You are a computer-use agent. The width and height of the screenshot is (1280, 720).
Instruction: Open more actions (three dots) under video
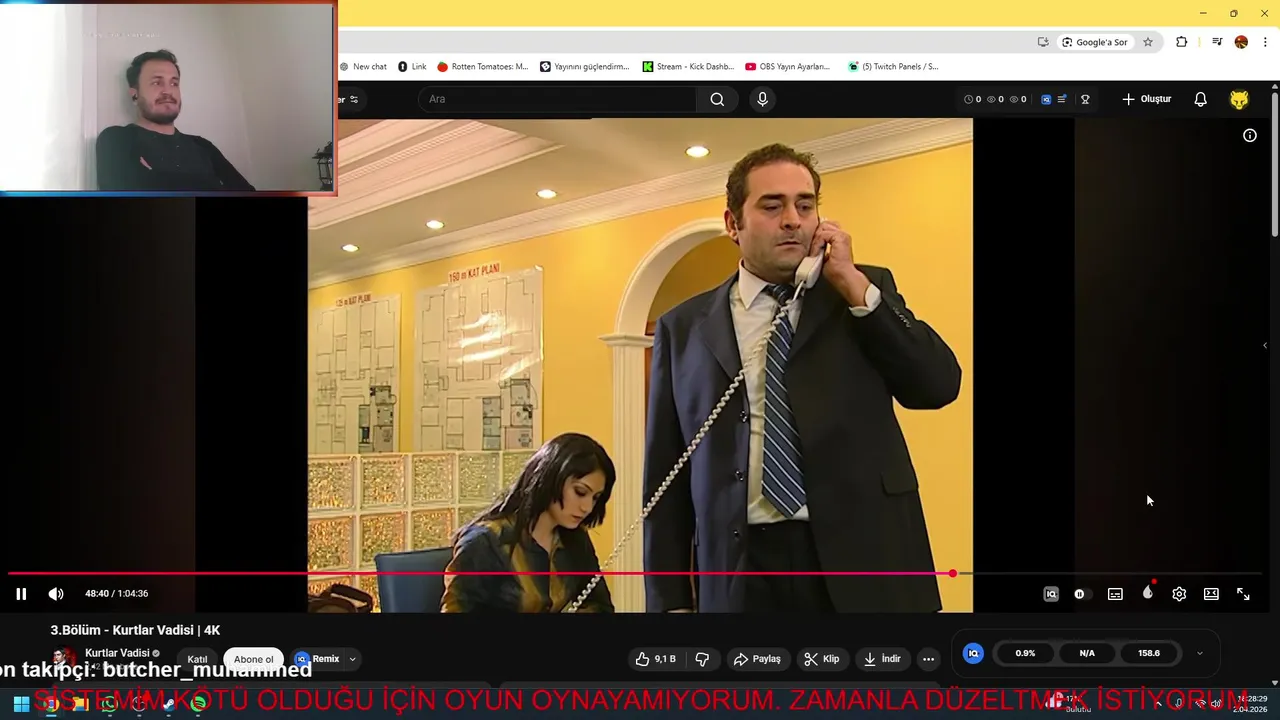click(x=928, y=659)
